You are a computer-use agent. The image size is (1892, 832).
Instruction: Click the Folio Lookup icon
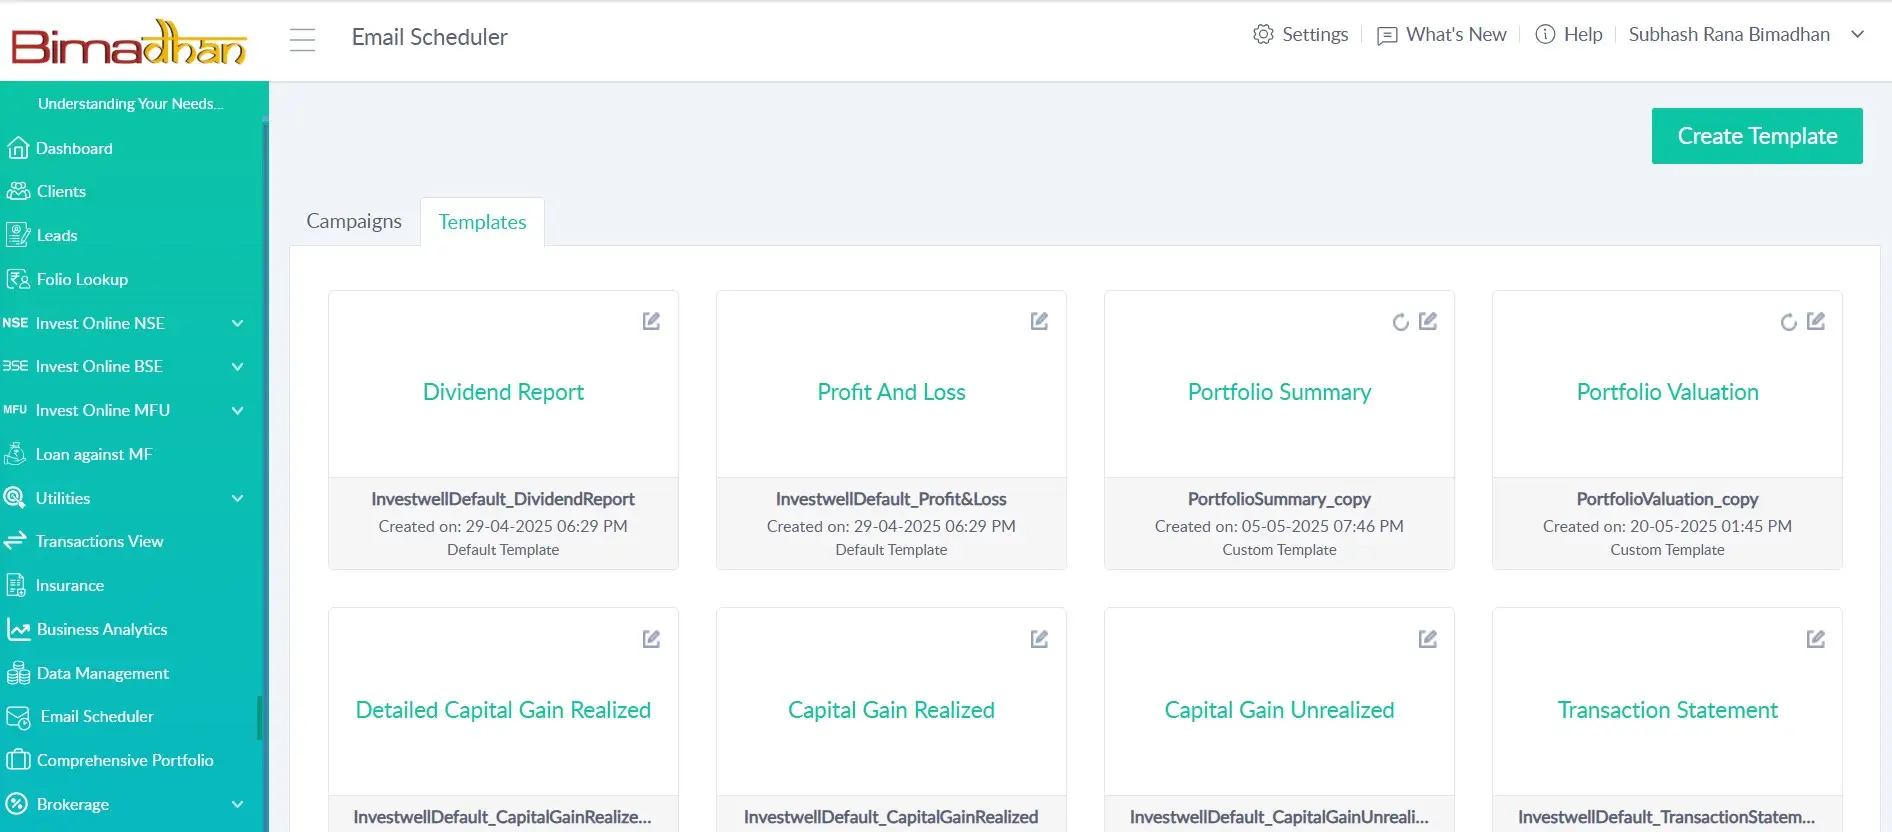[18, 279]
